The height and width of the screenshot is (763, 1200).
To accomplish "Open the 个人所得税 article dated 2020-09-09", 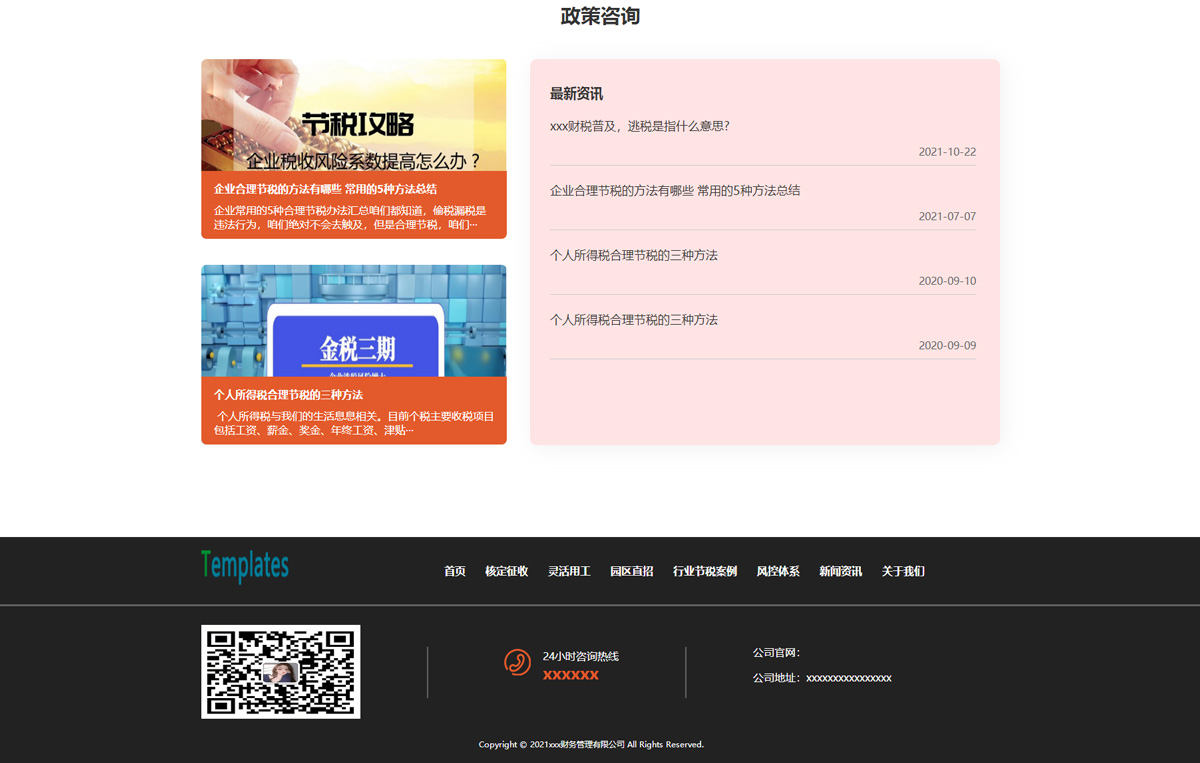I will click(x=634, y=320).
